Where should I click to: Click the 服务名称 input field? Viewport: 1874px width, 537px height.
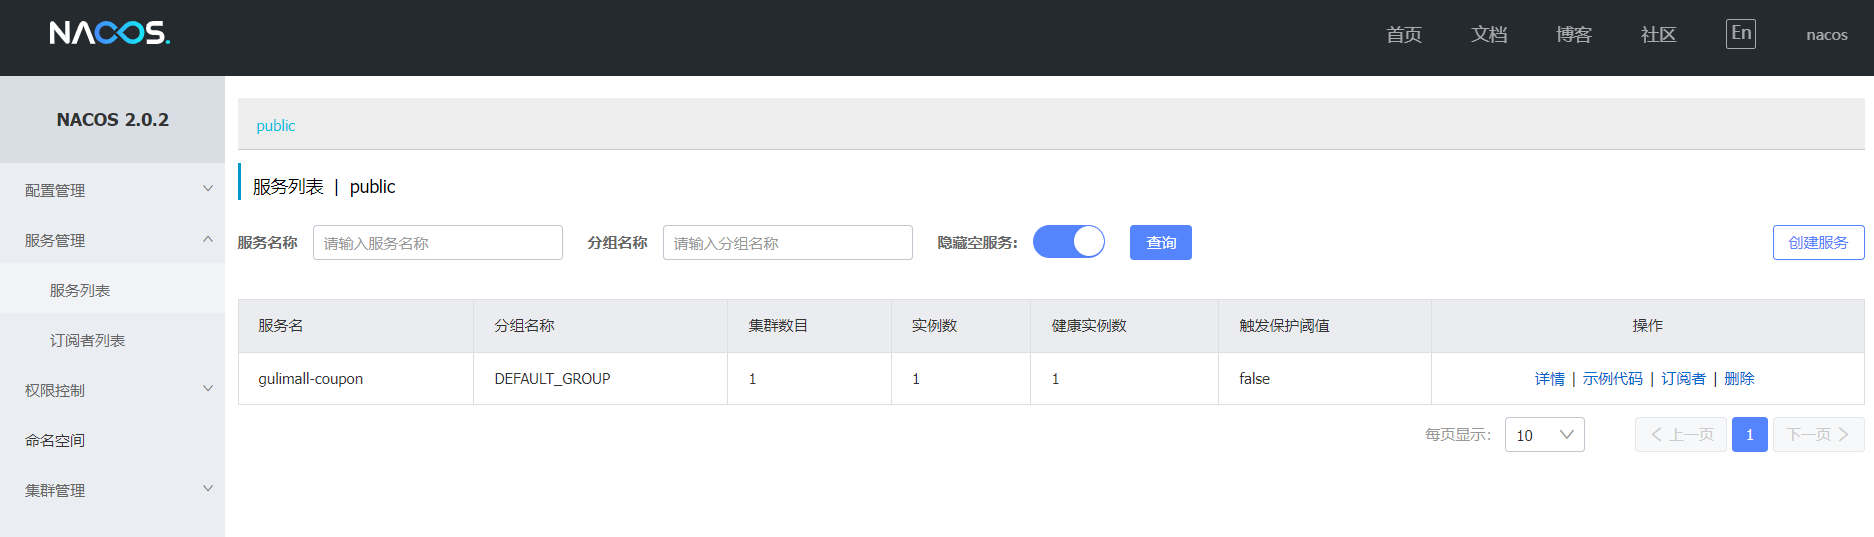(437, 243)
